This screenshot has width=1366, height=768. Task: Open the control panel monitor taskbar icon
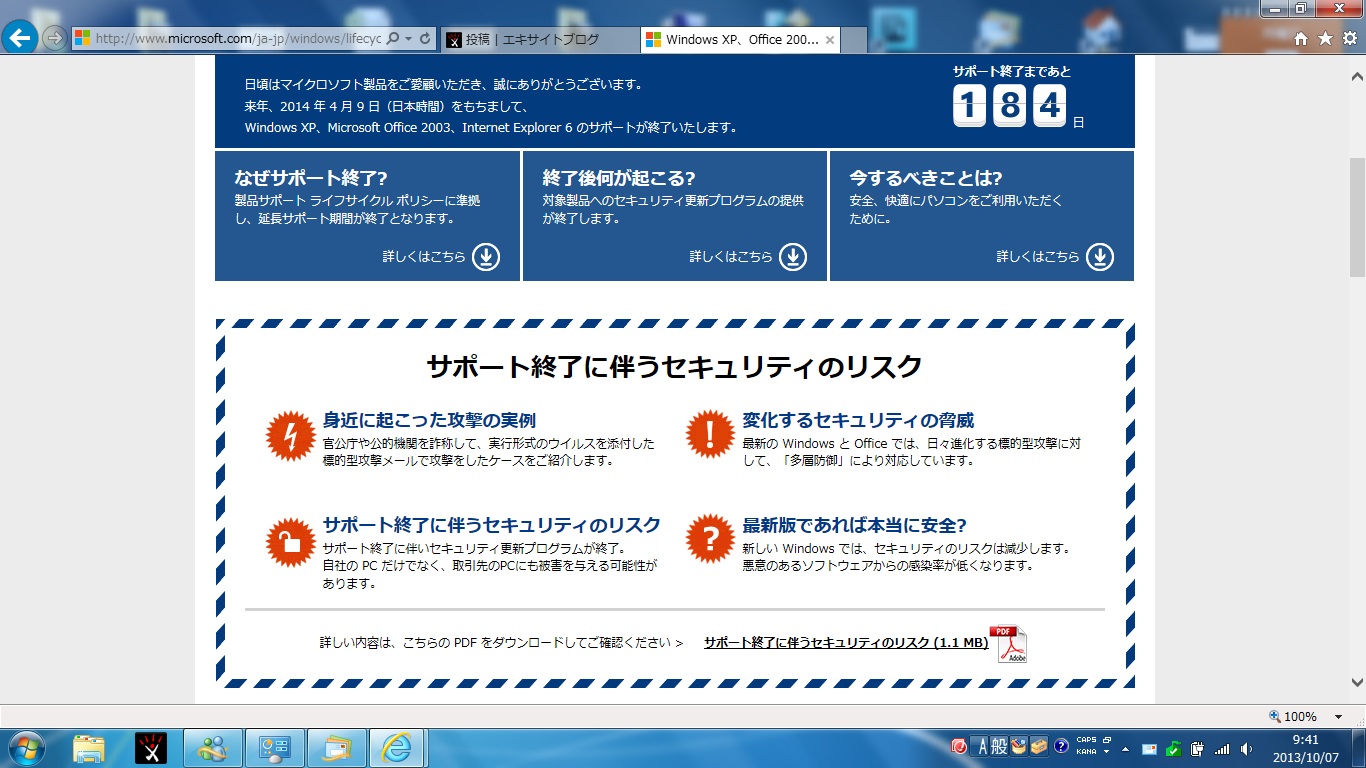[274, 748]
